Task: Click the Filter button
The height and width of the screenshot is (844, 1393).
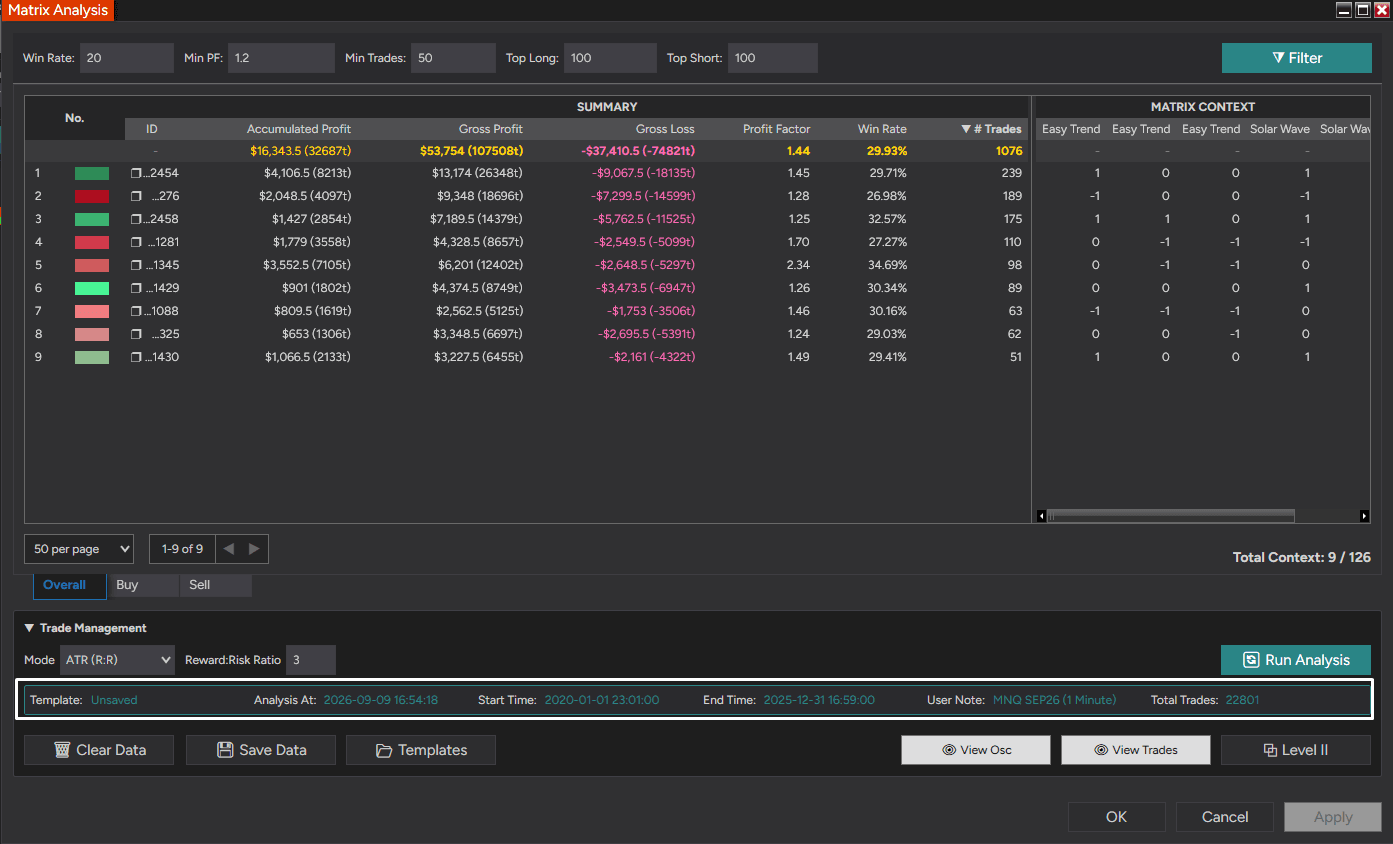Action: (x=1297, y=58)
